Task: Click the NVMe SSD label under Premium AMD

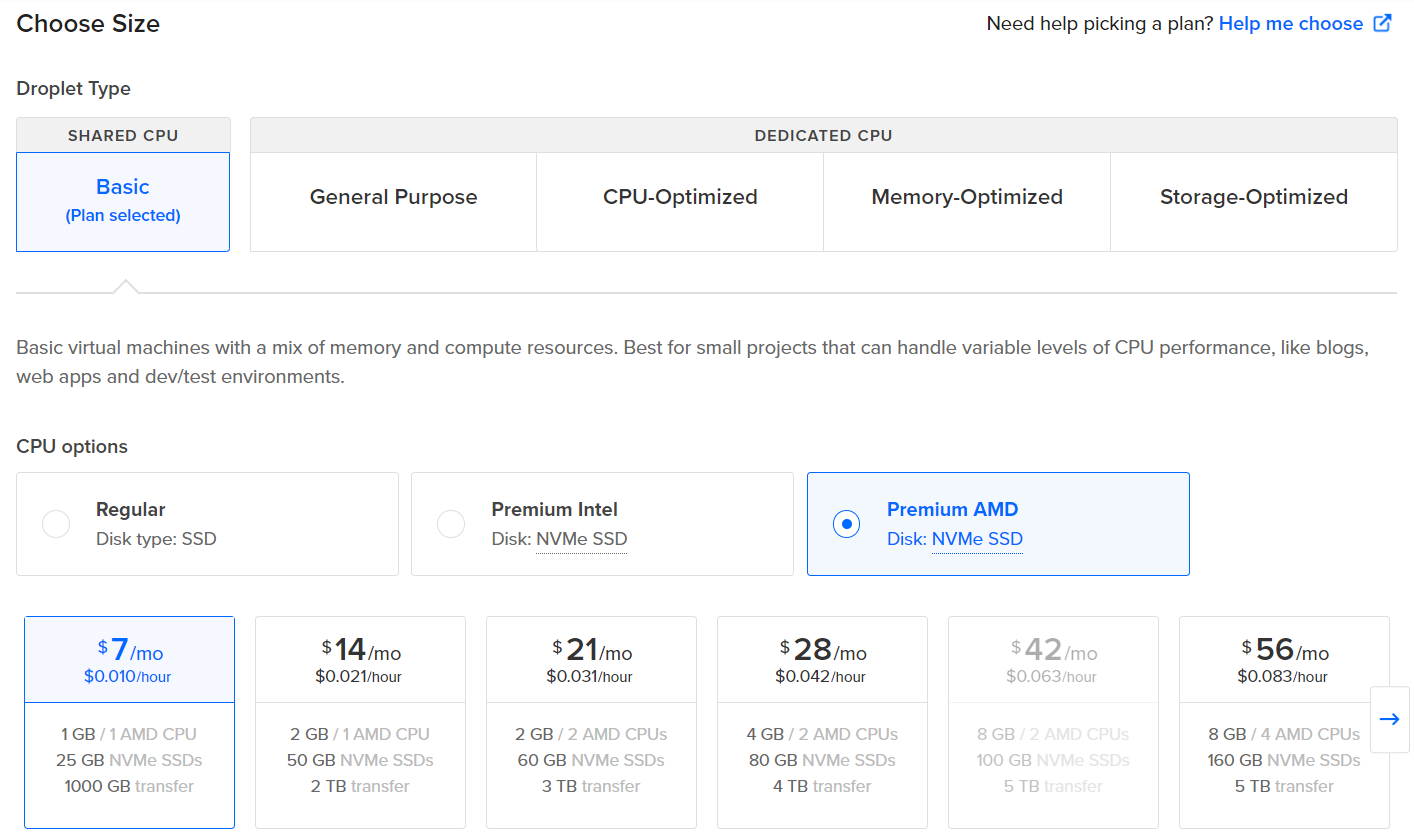Action: tap(976, 540)
